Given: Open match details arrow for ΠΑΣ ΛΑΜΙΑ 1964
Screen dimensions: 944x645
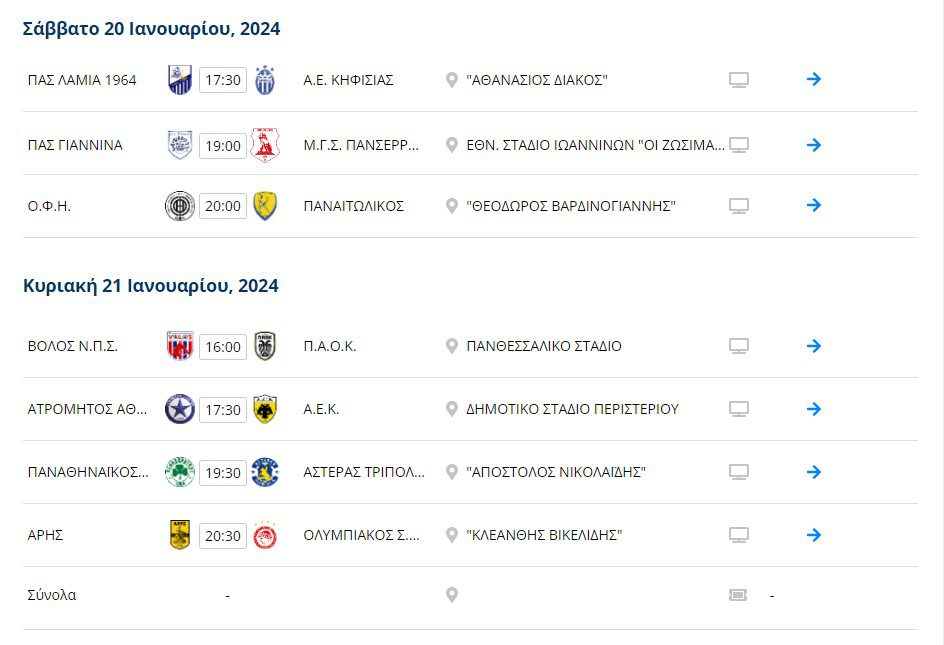Looking at the screenshot, I should 813,79.
